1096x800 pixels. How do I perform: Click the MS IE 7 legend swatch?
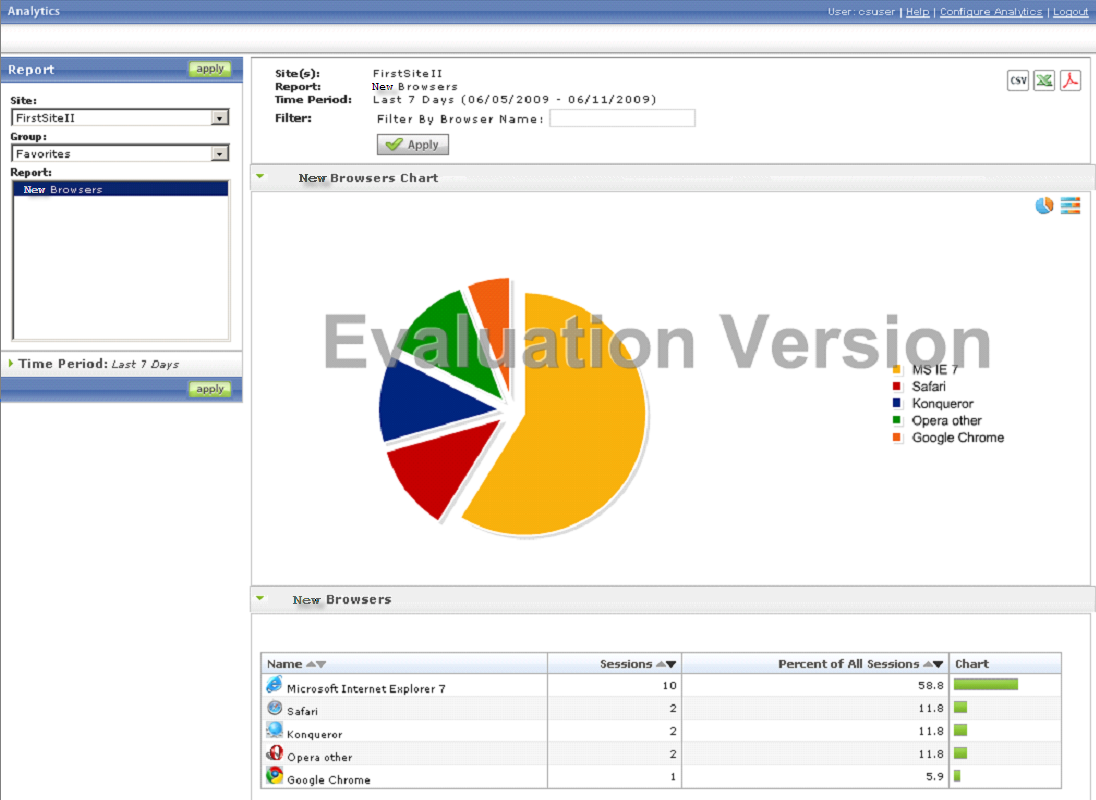coord(897,370)
